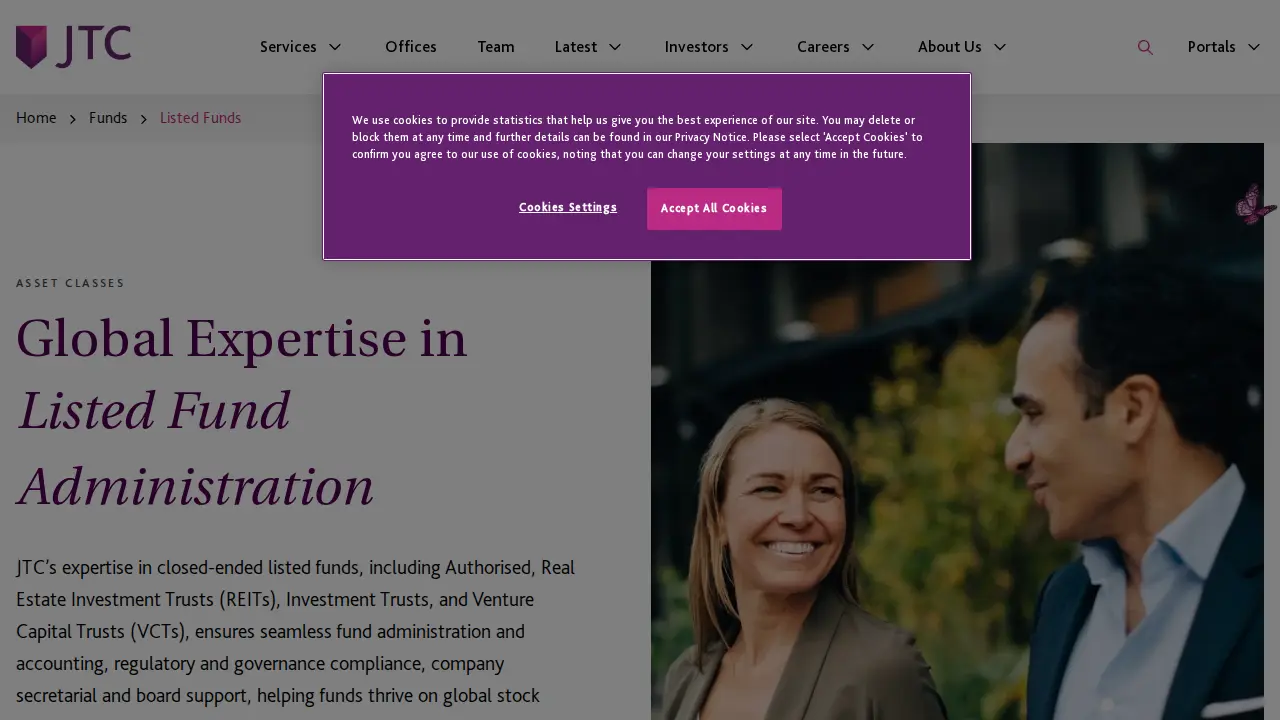Image resolution: width=1280 pixels, height=720 pixels.
Task: Open the search magnifier icon
Action: (x=1145, y=47)
